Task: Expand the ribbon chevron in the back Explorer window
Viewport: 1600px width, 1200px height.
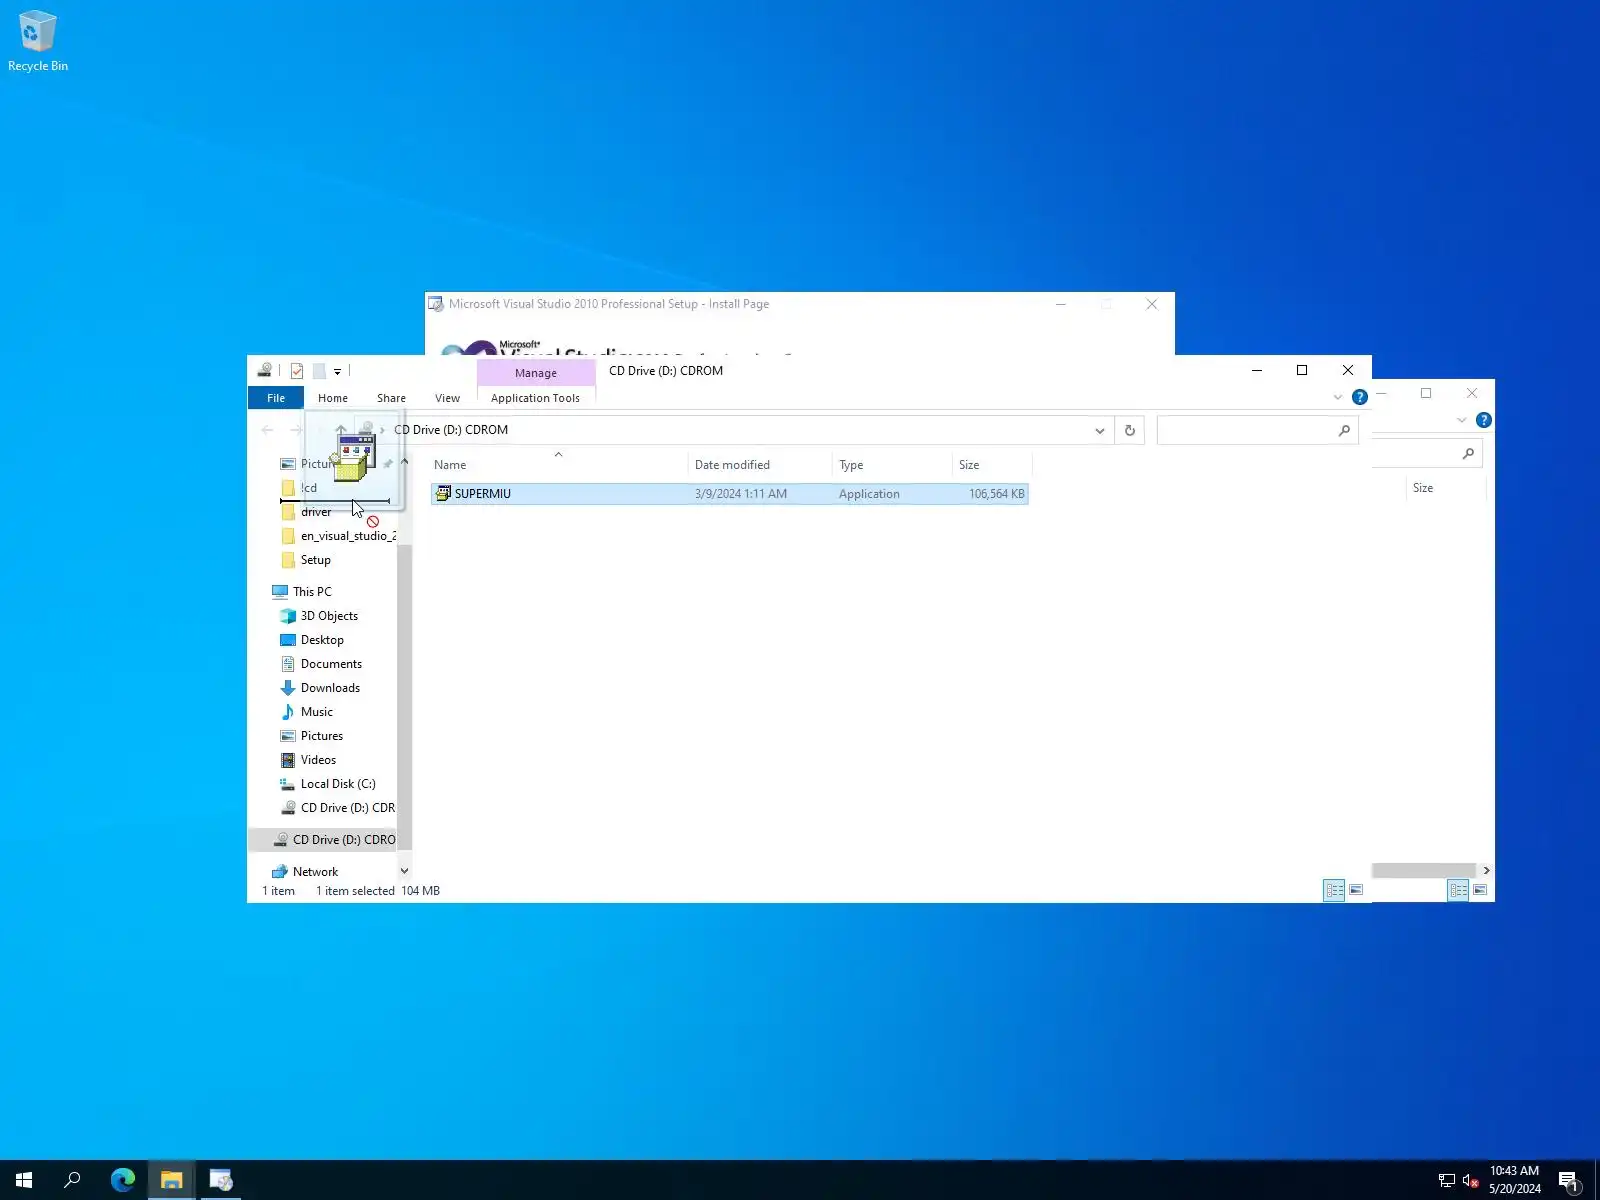Action: [x=1461, y=420]
